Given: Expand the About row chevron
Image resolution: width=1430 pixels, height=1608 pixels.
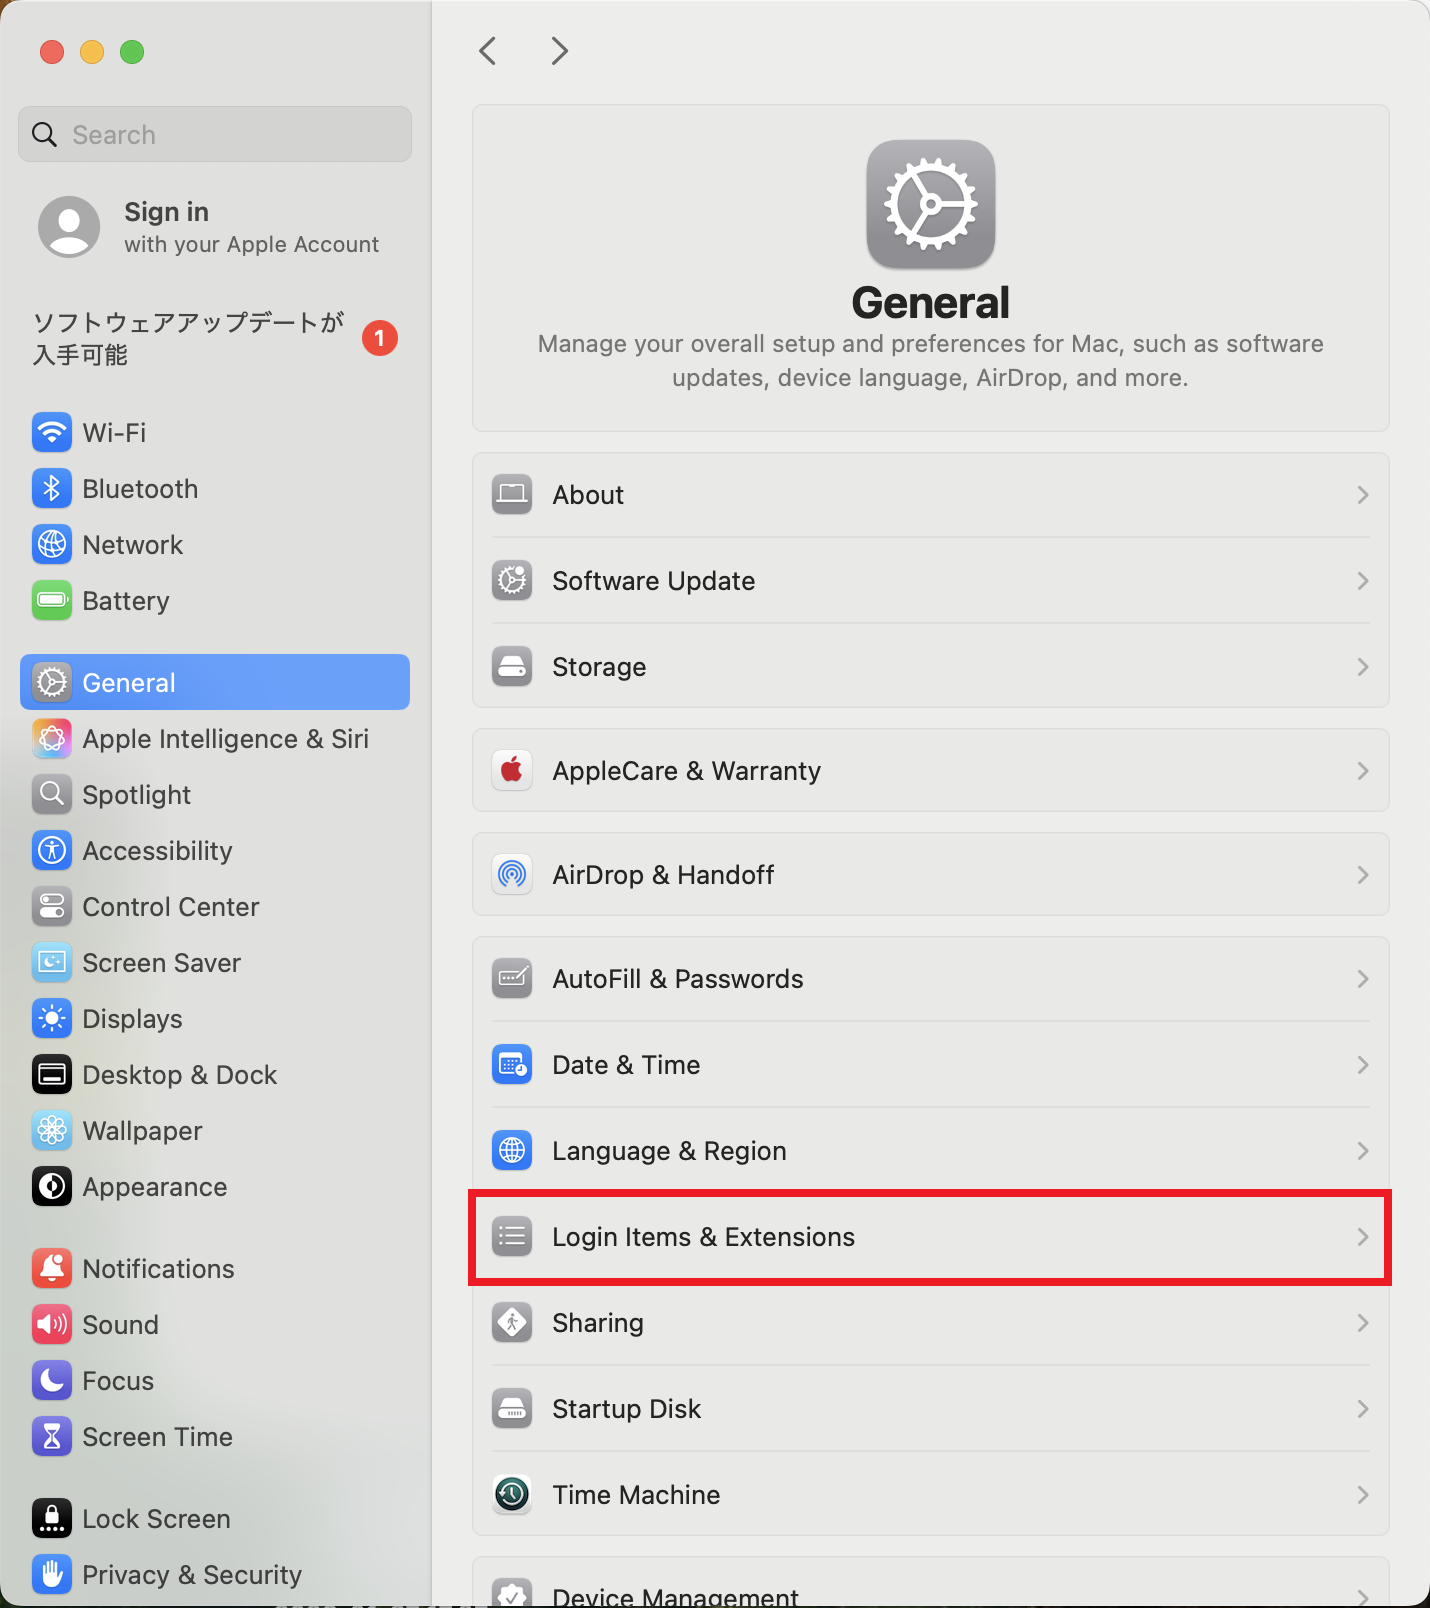Looking at the screenshot, I should point(1362,495).
